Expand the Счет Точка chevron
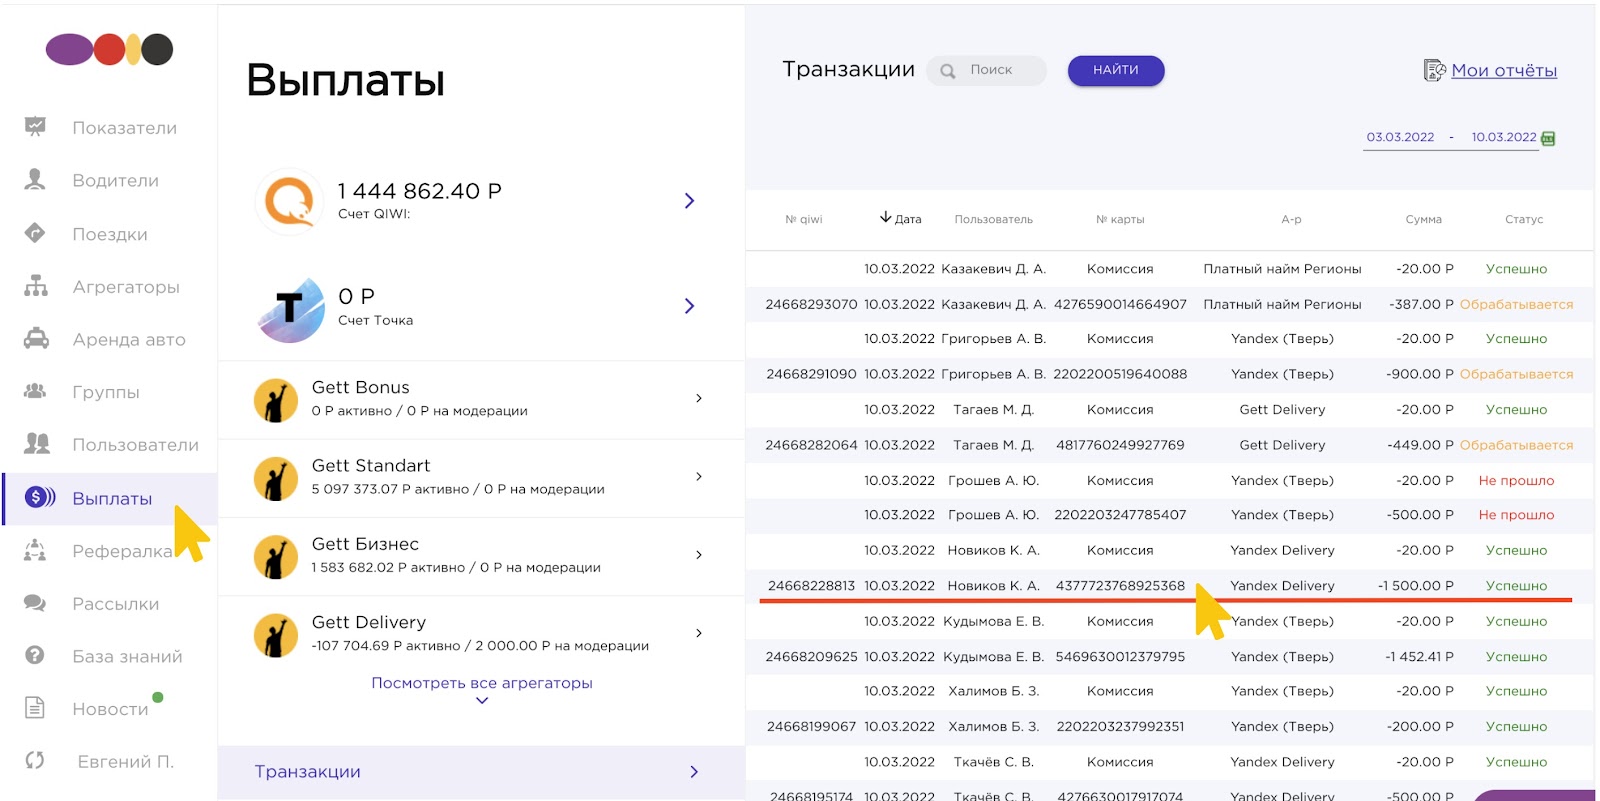This screenshot has height=801, width=1600. click(689, 306)
